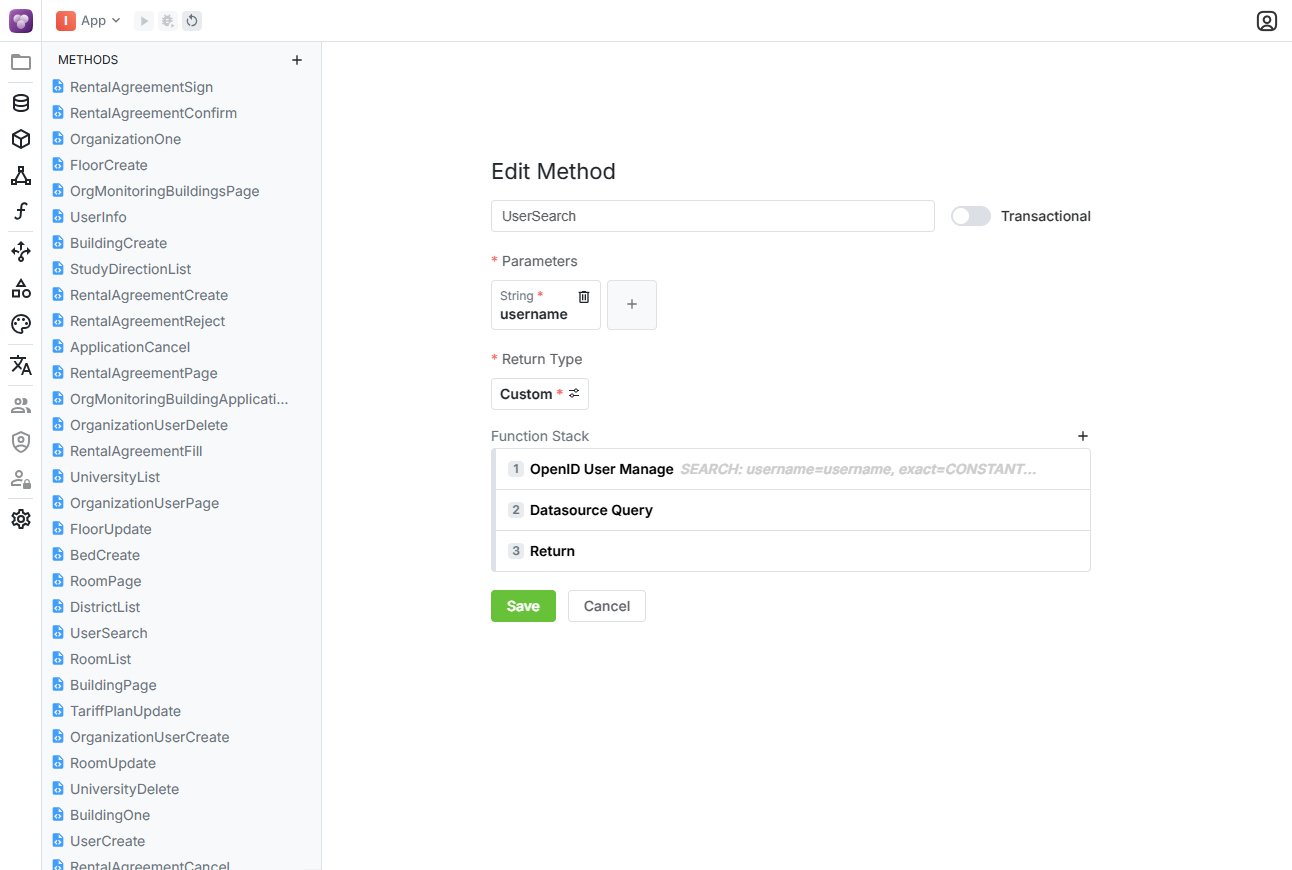Click the function (f) icon in sidebar

(x=21, y=211)
